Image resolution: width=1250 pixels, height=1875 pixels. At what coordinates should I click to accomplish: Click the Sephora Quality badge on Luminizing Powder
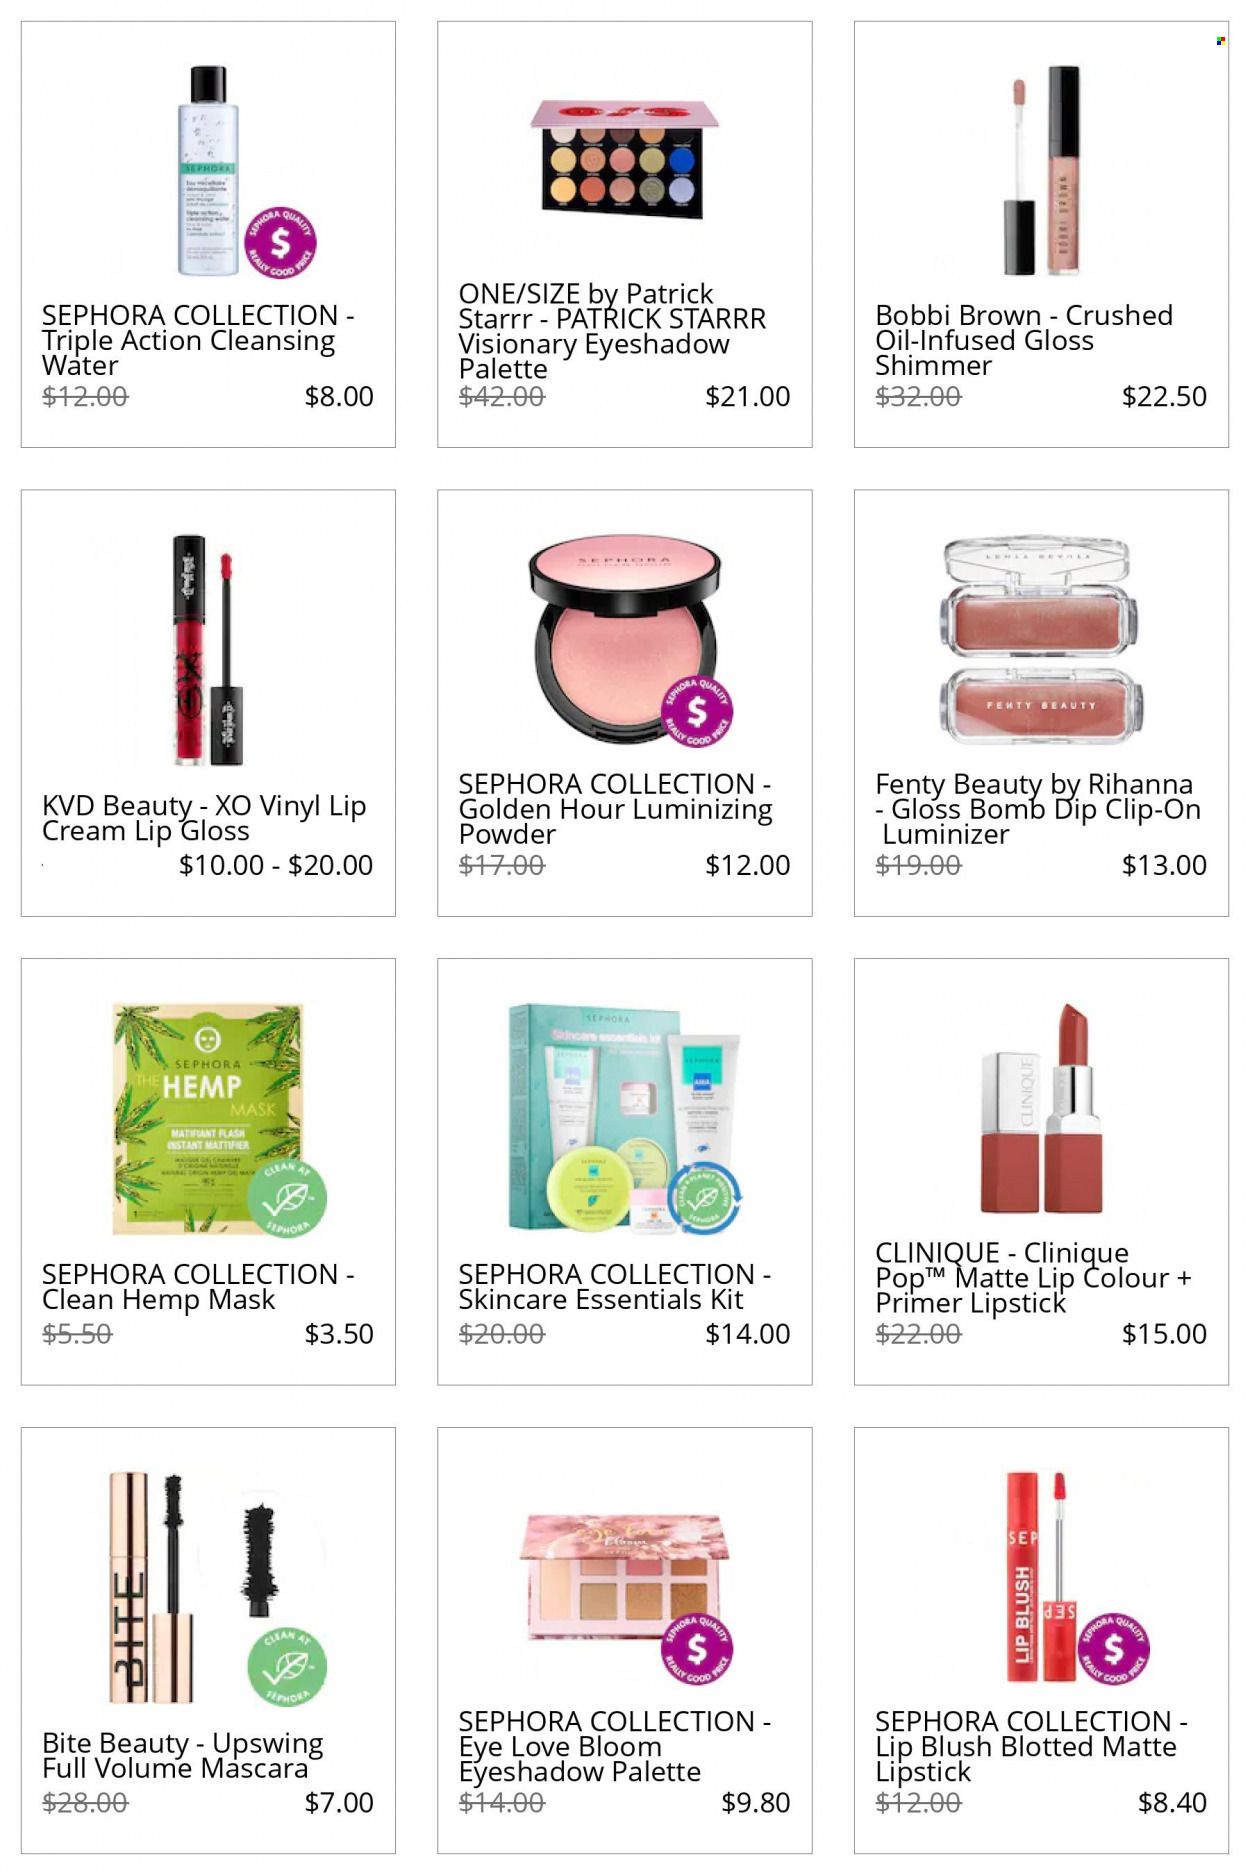[698, 712]
